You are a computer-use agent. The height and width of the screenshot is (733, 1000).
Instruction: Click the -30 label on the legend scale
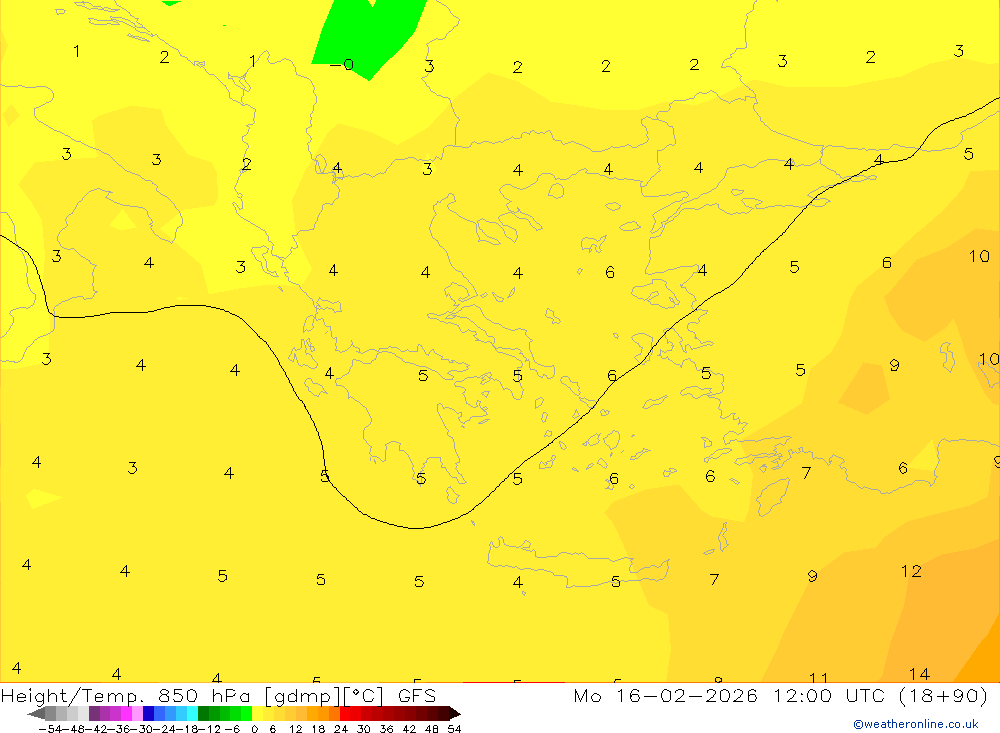coord(144,729)
